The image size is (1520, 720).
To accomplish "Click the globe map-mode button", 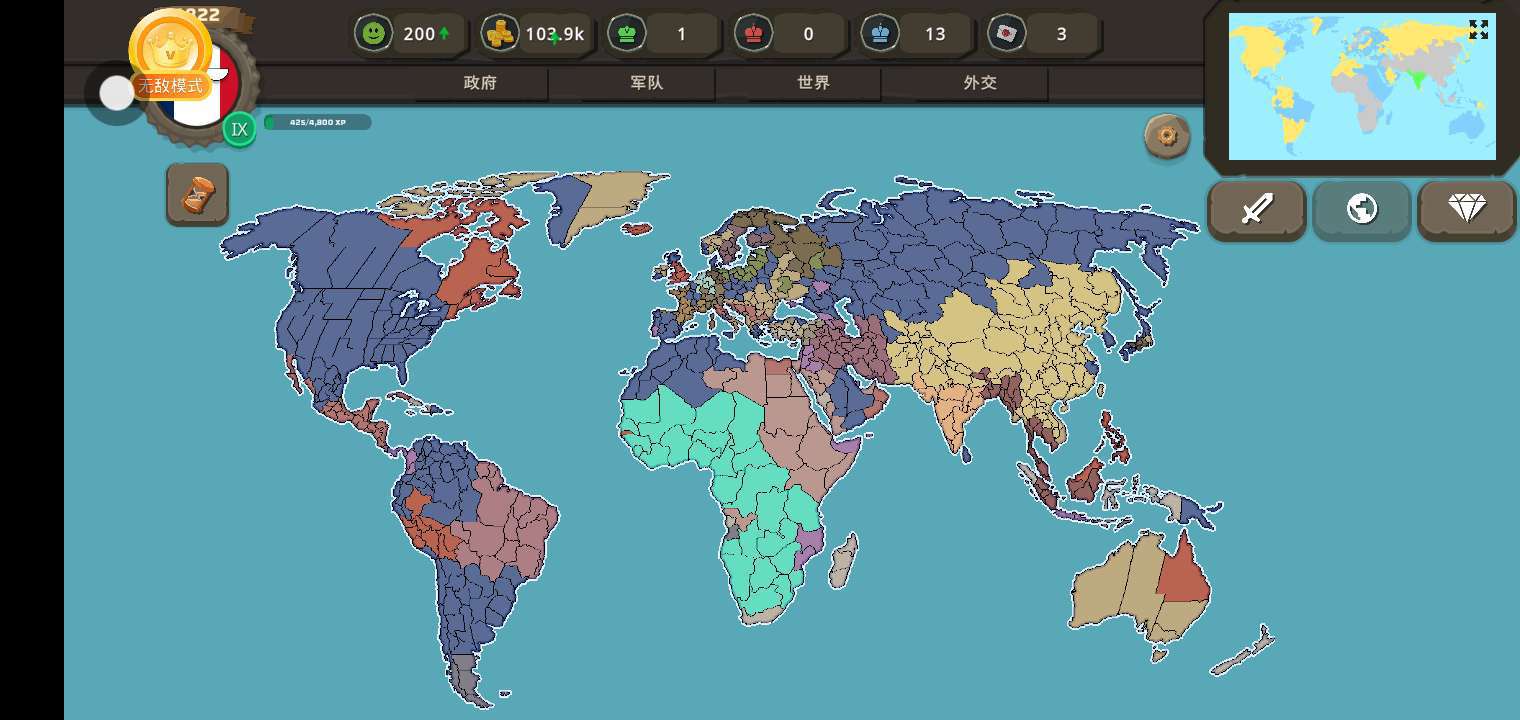I will pos(1362,209).
